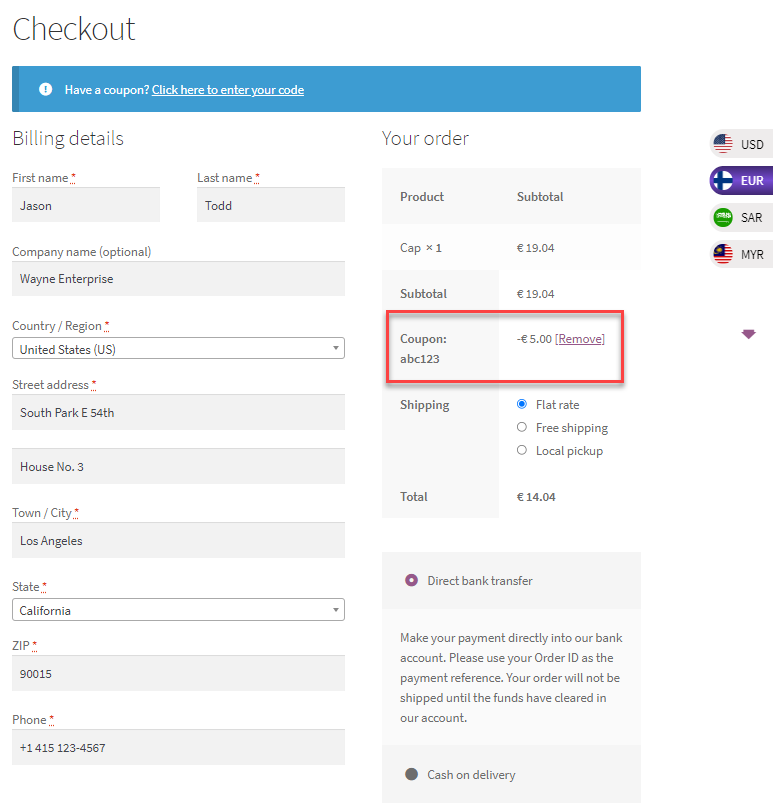Choose Free shipping option

[x=522, y=427]
